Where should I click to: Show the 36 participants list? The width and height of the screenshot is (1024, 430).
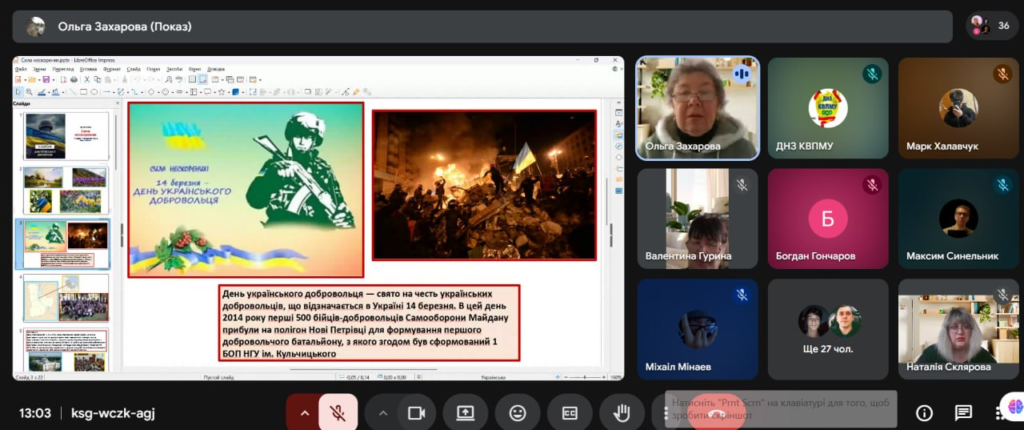pyautogui.click(x=991, y=26)
